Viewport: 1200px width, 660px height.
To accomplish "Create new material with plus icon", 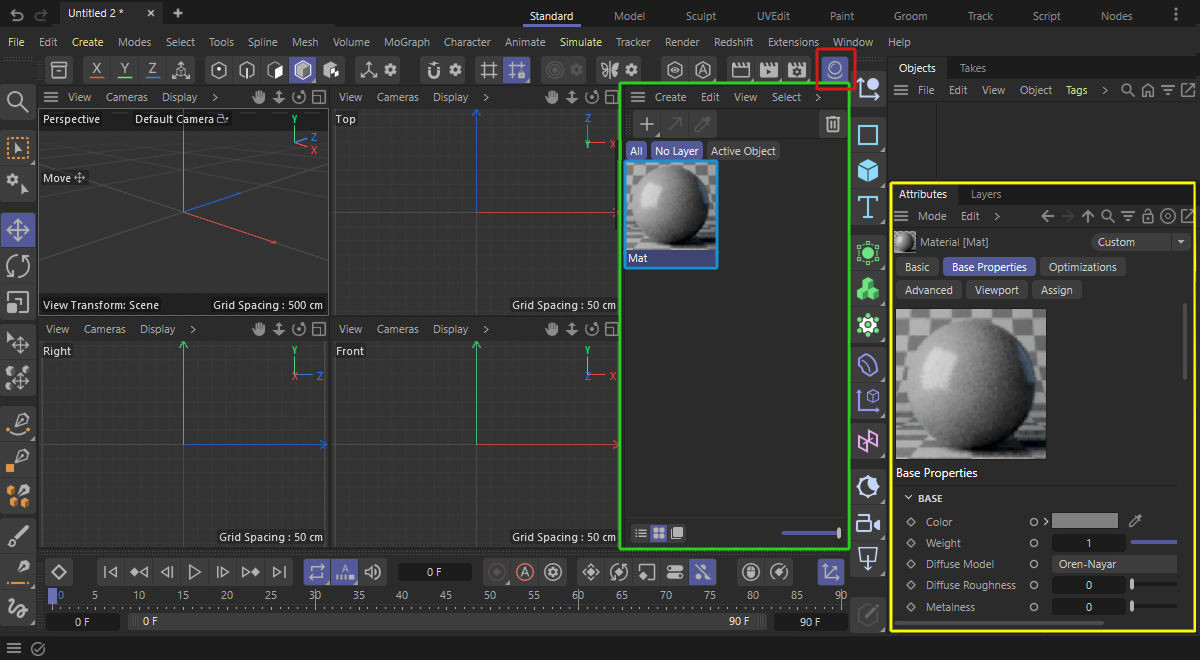I will [647, 124].
